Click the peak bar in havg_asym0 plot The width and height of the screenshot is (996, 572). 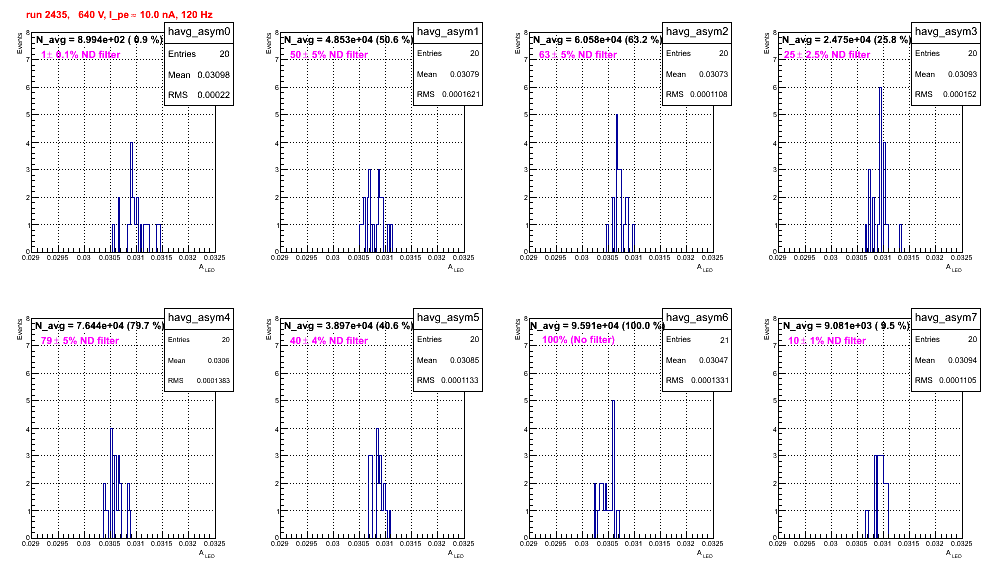point(131,197)
